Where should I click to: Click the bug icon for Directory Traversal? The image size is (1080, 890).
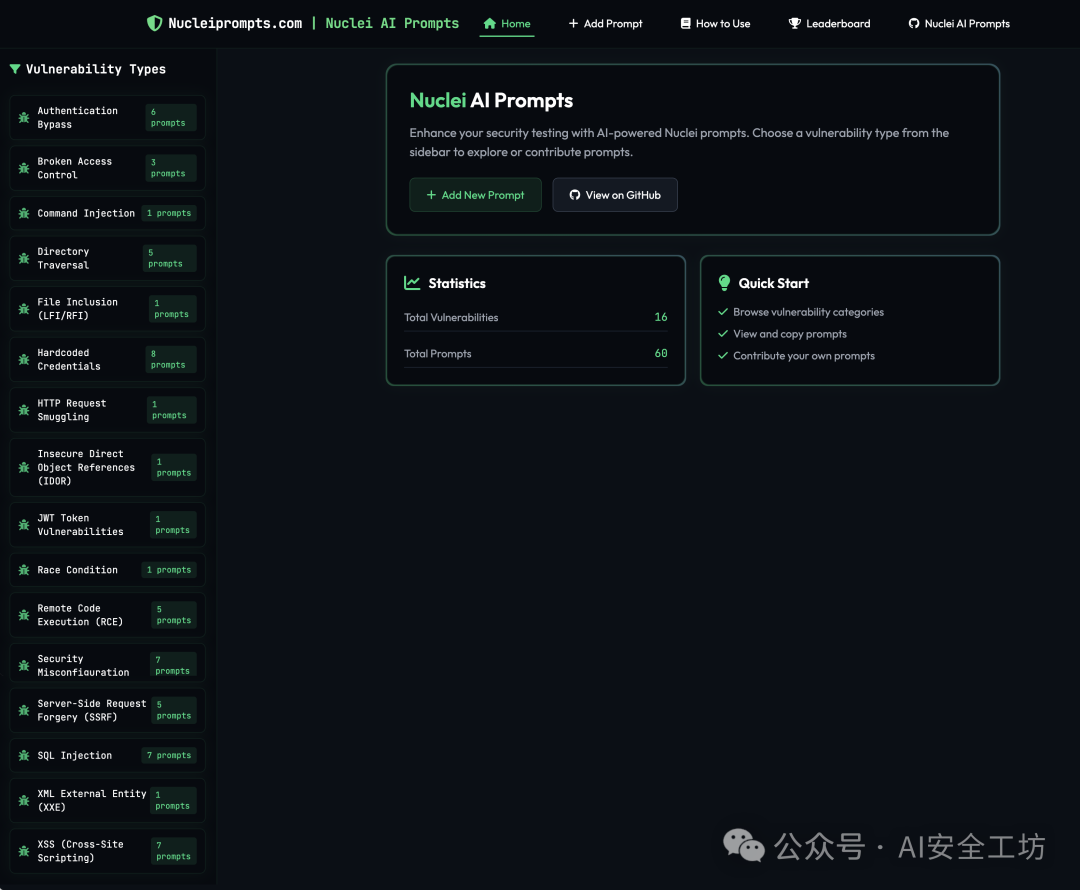click(24, 258)
